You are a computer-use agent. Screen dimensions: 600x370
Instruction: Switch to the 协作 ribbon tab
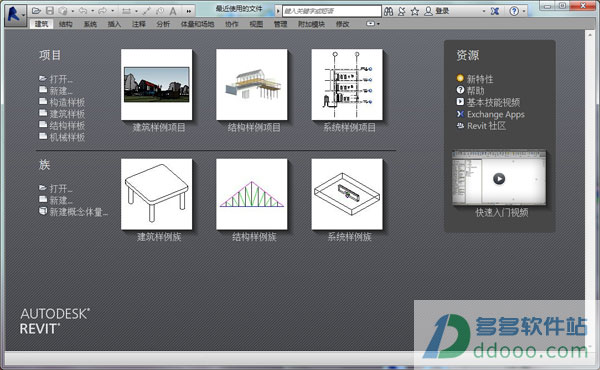tap(232, 24)
